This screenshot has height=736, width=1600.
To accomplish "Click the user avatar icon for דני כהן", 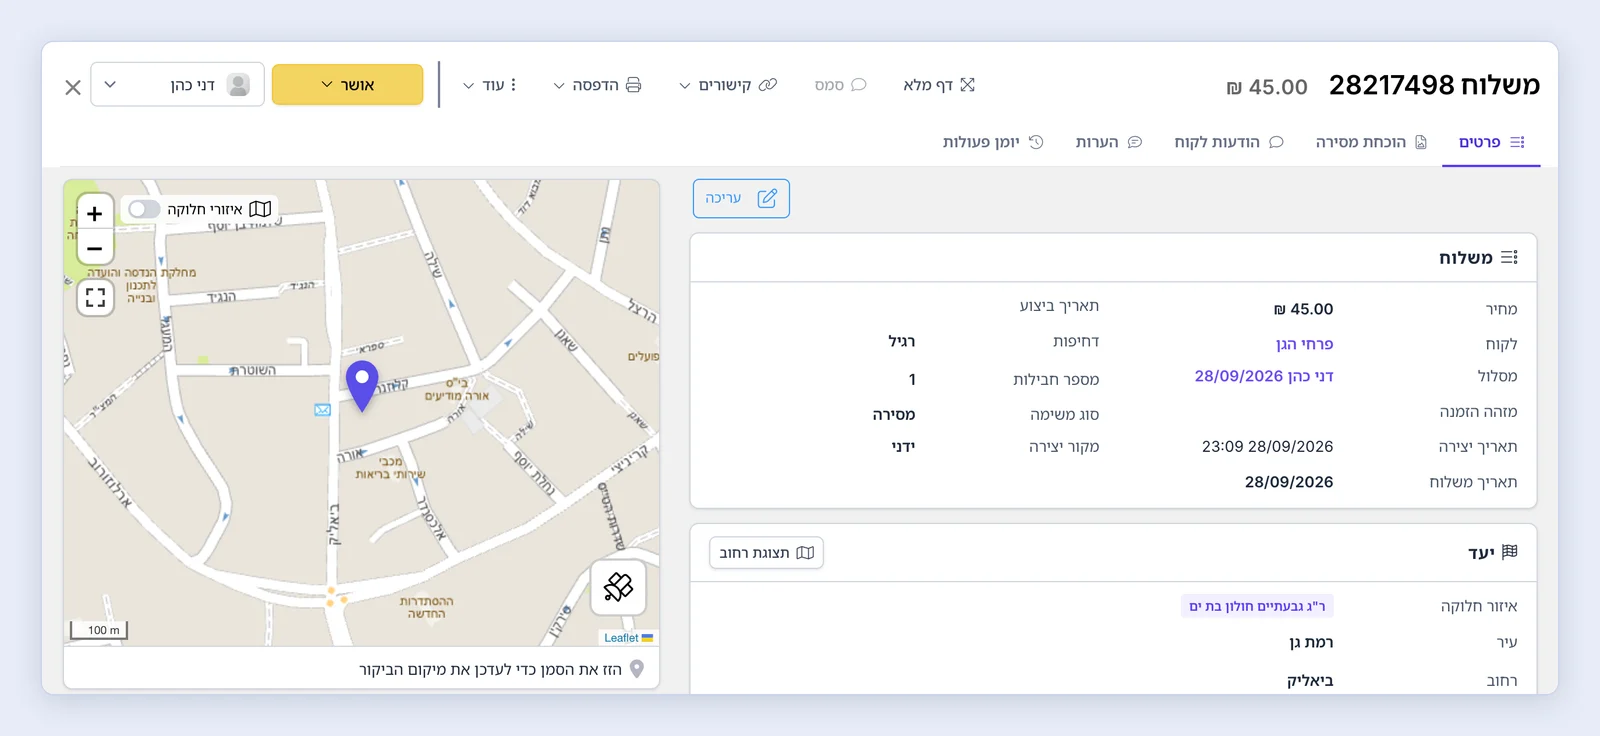I will (238, 85).
